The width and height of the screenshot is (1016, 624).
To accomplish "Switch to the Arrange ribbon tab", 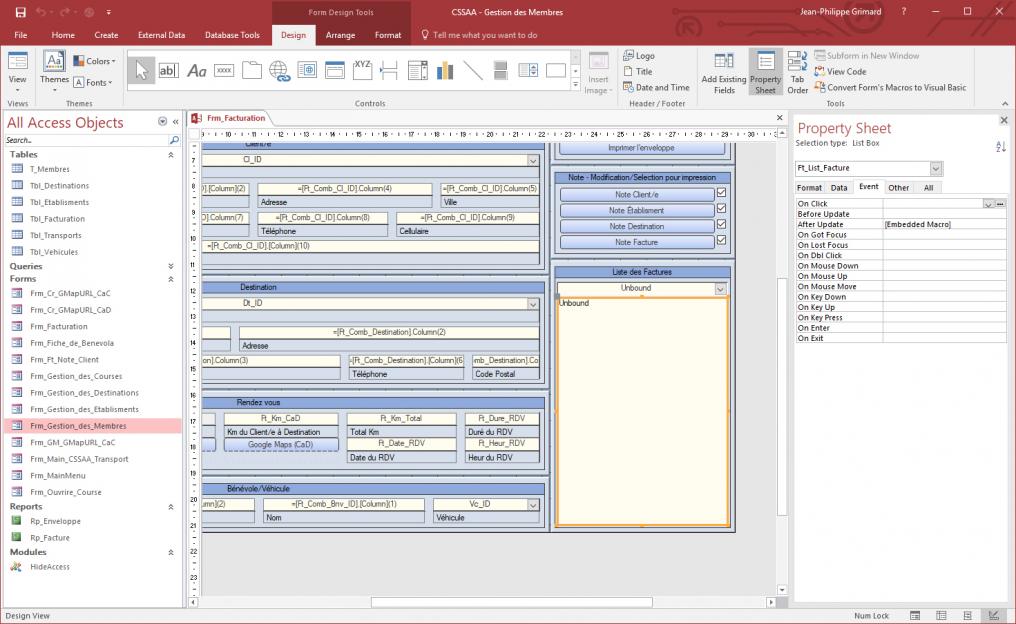I will click(340, 35).
